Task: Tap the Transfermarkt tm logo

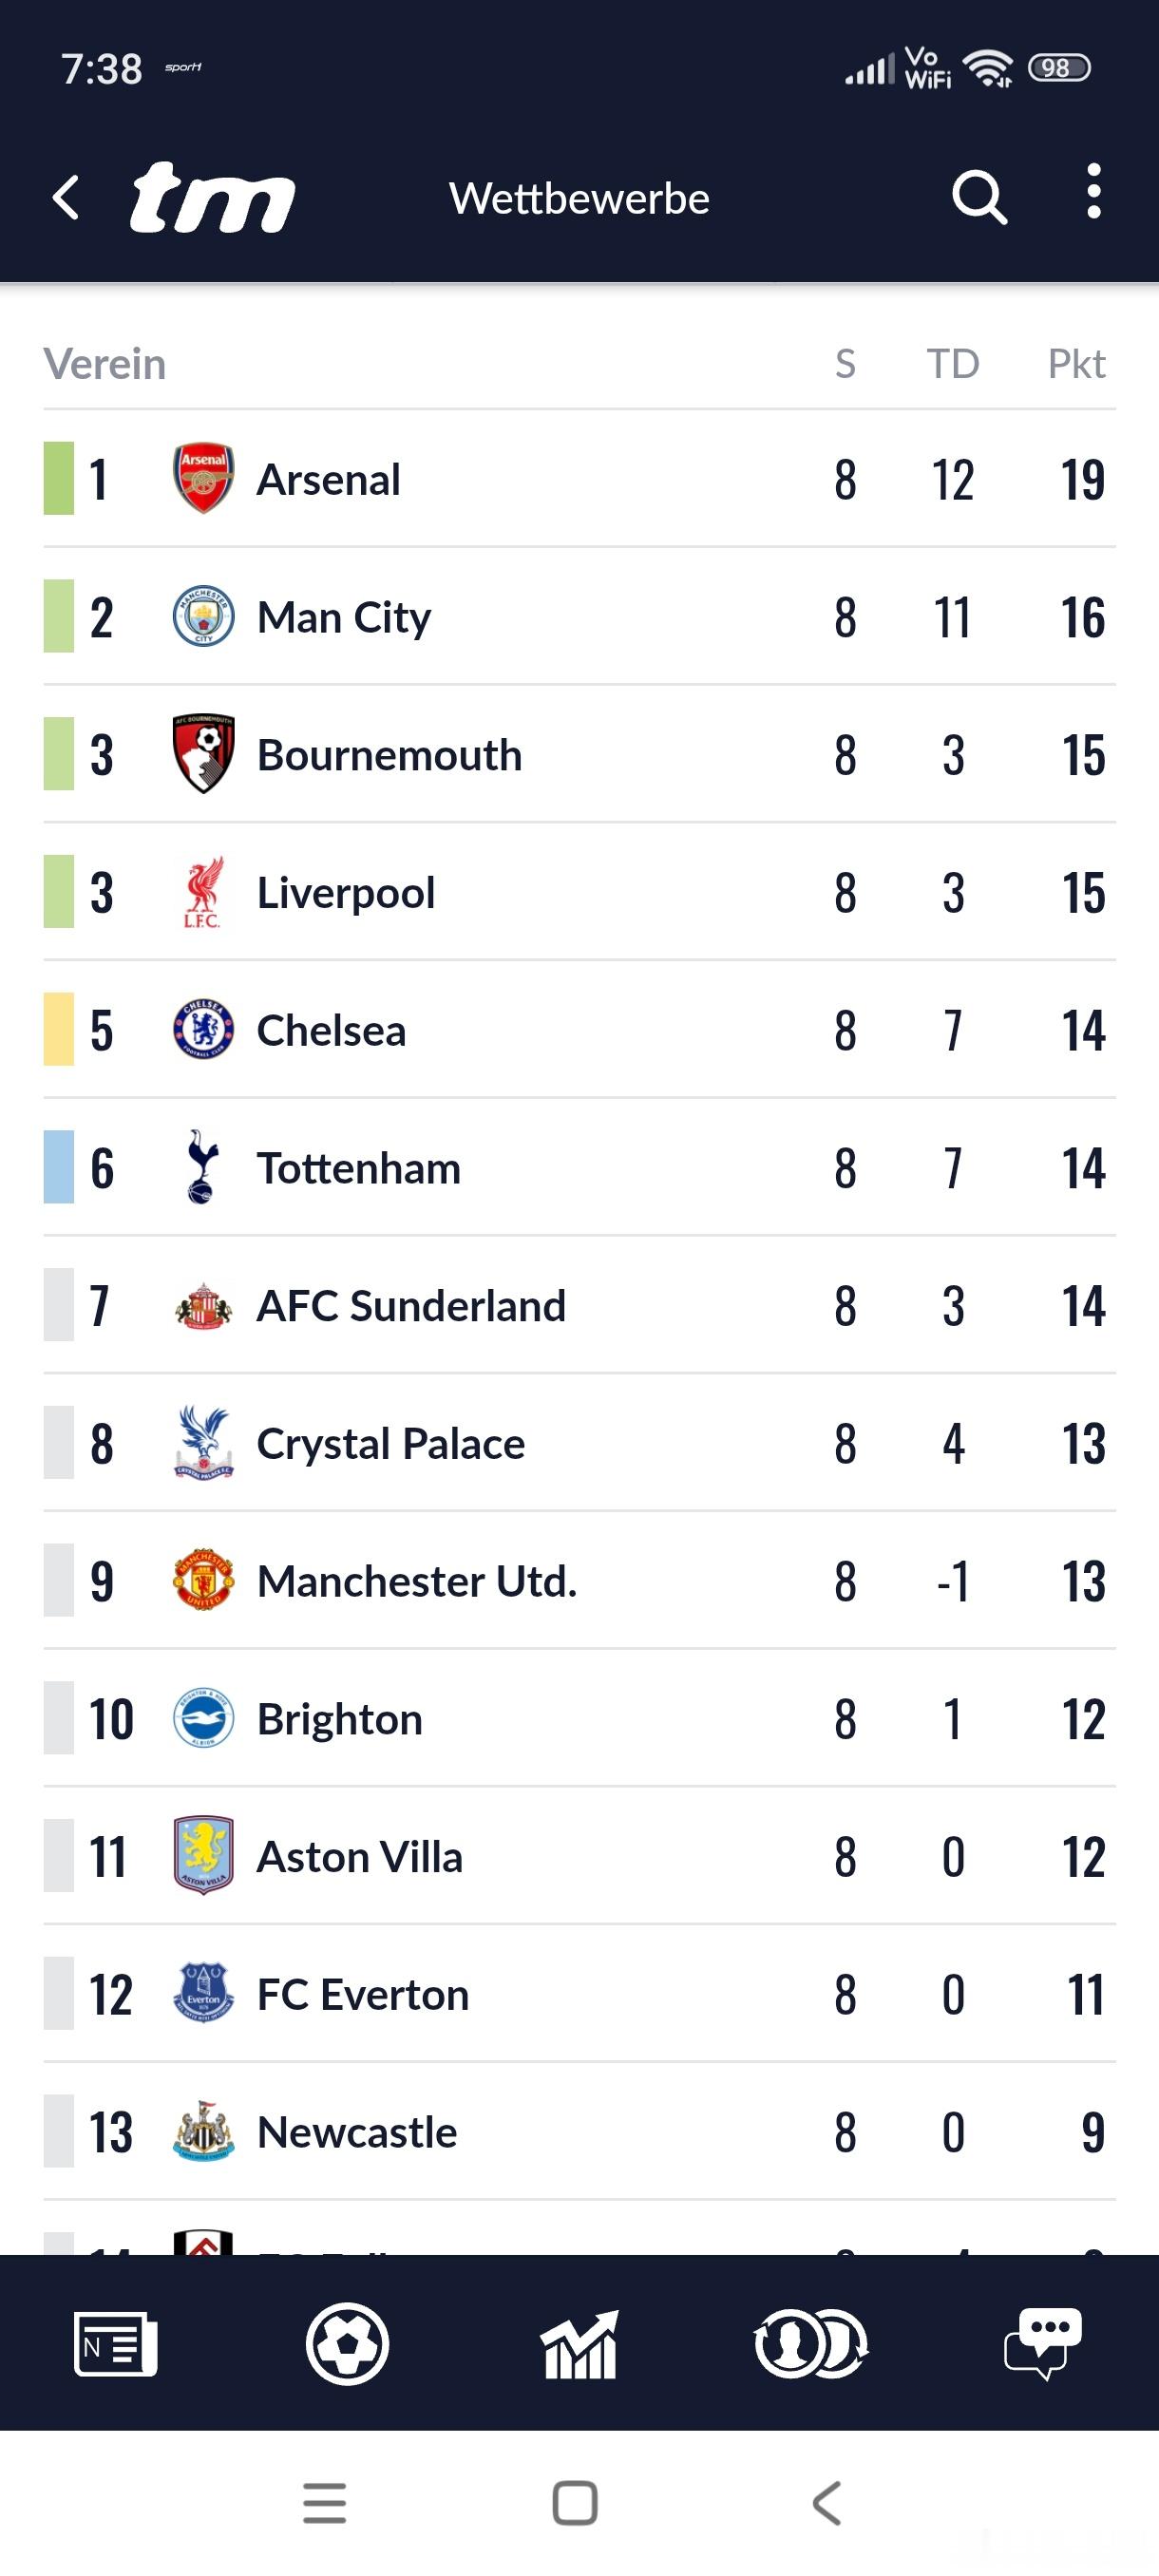Action: tap(212, 197)
